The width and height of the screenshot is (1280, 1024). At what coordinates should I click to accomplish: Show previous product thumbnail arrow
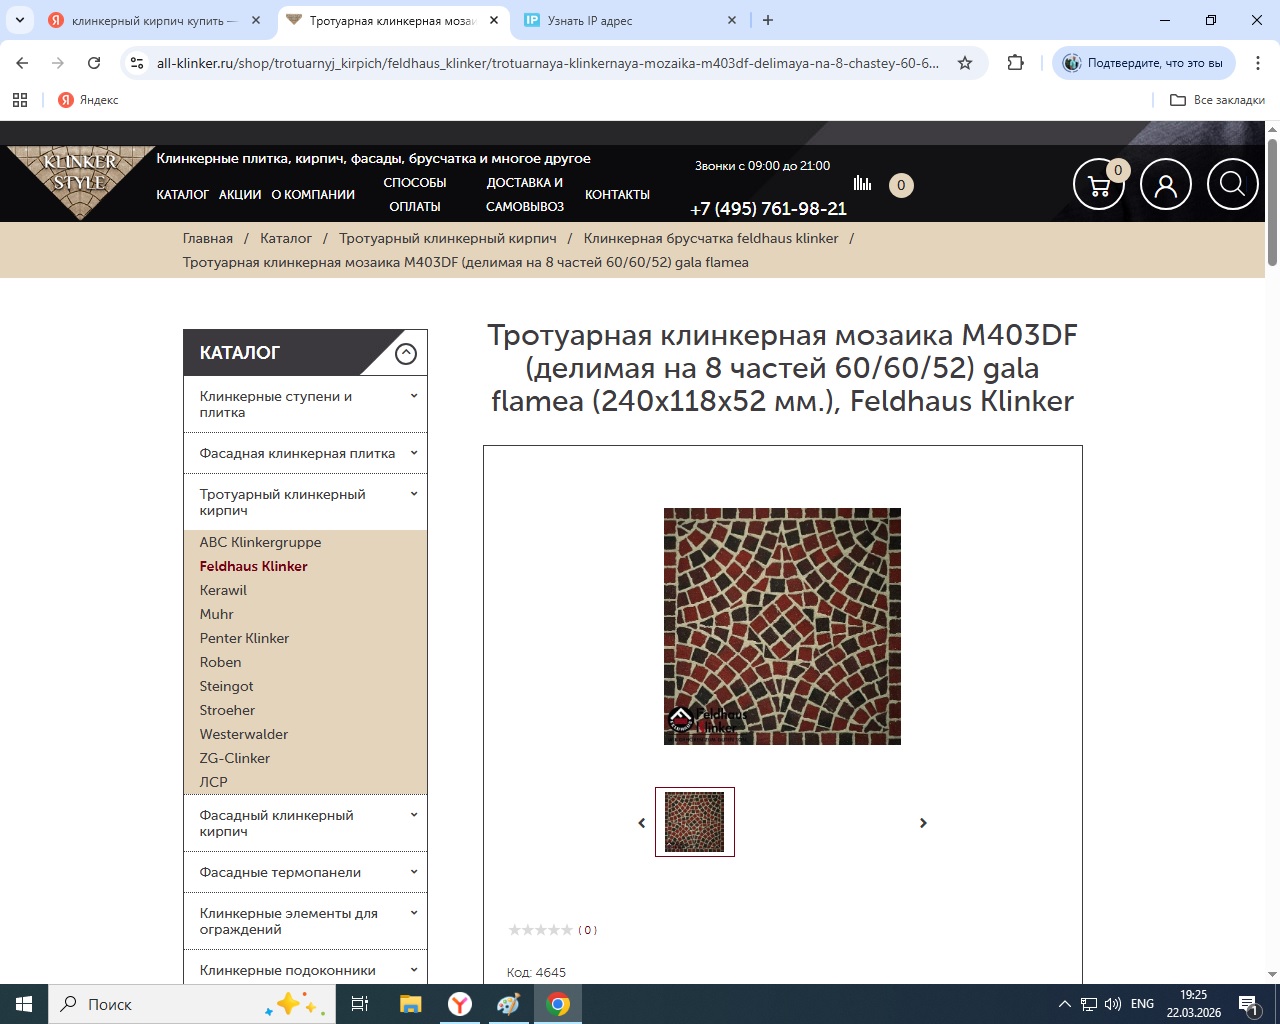pos(642,823)
